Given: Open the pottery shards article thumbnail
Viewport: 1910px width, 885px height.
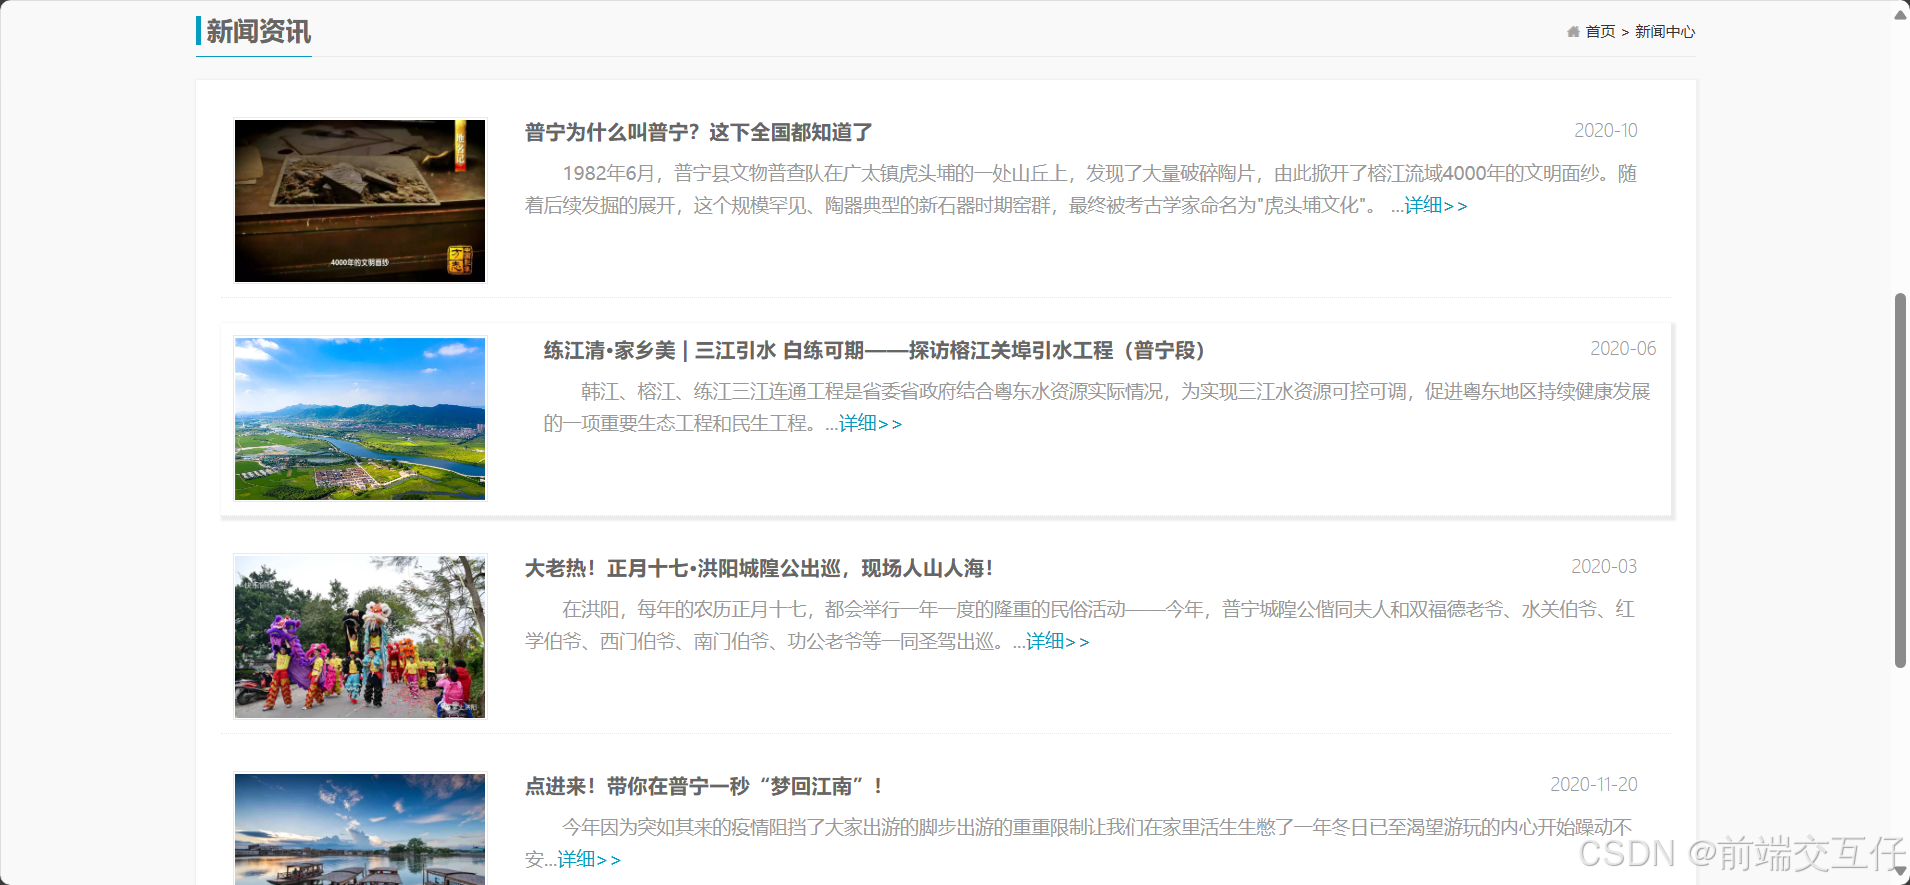Looking at the screenshot, I should point(360,201).
